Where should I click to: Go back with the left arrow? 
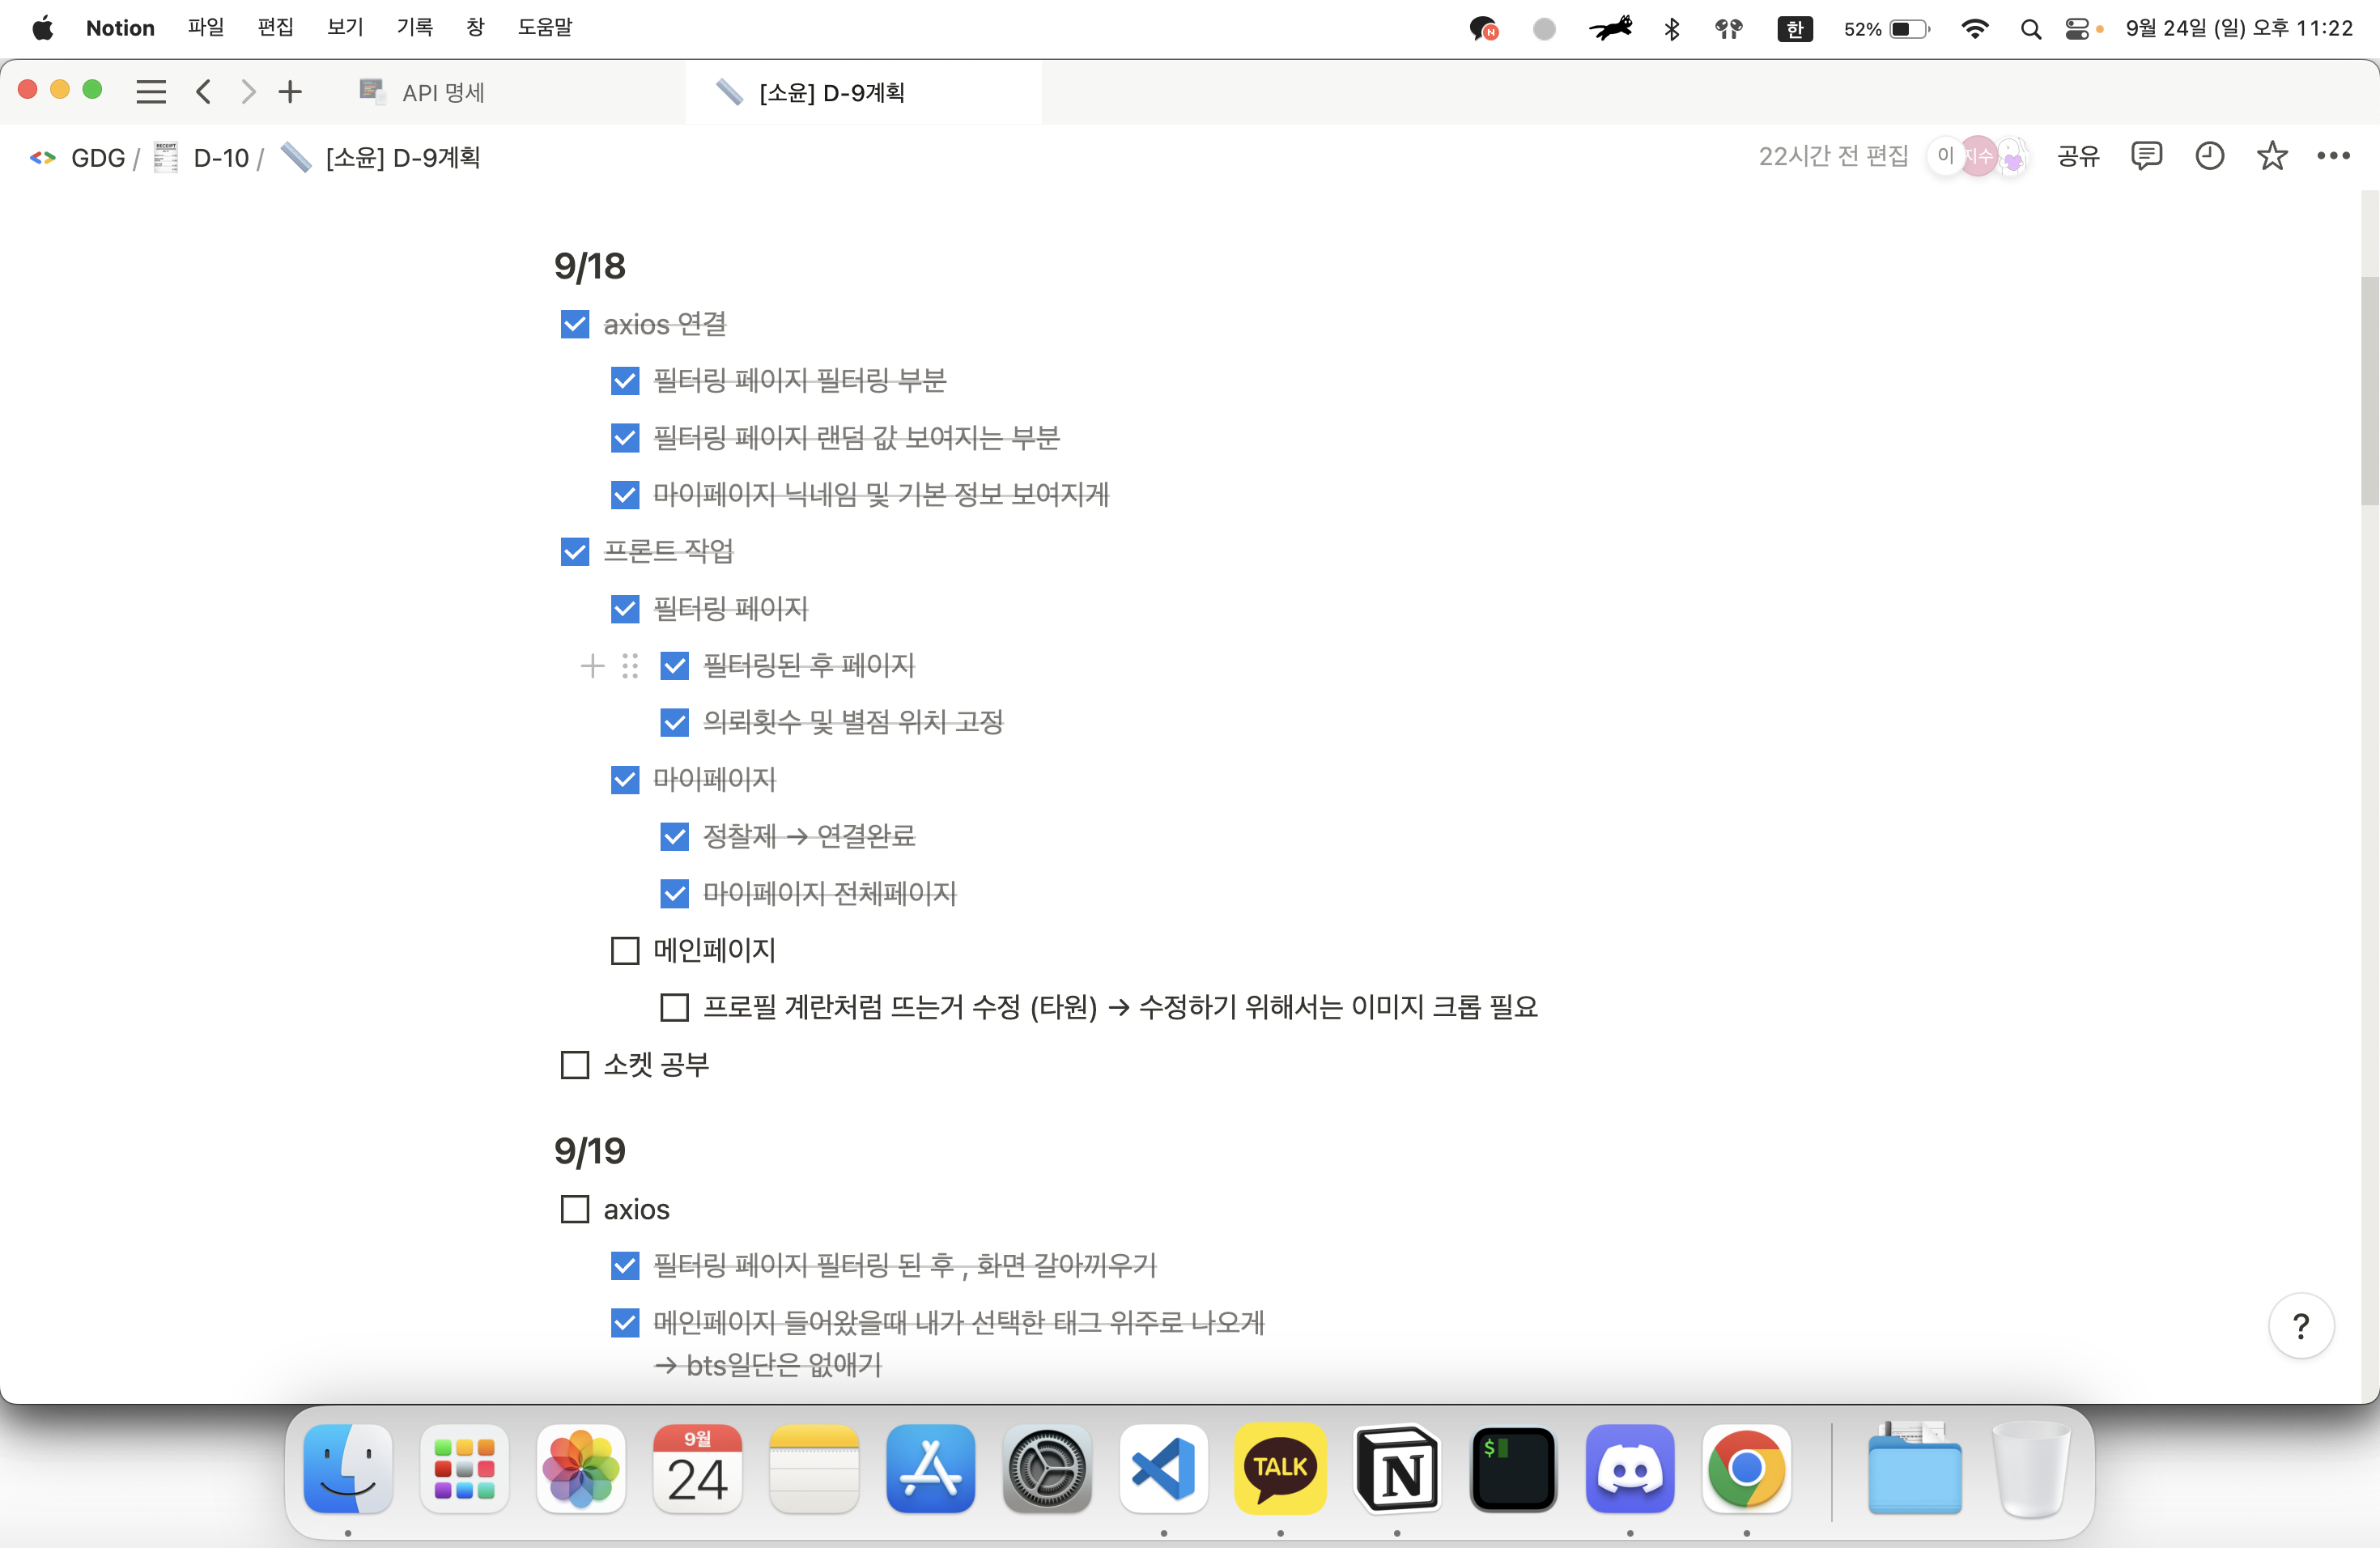(204, 92)
